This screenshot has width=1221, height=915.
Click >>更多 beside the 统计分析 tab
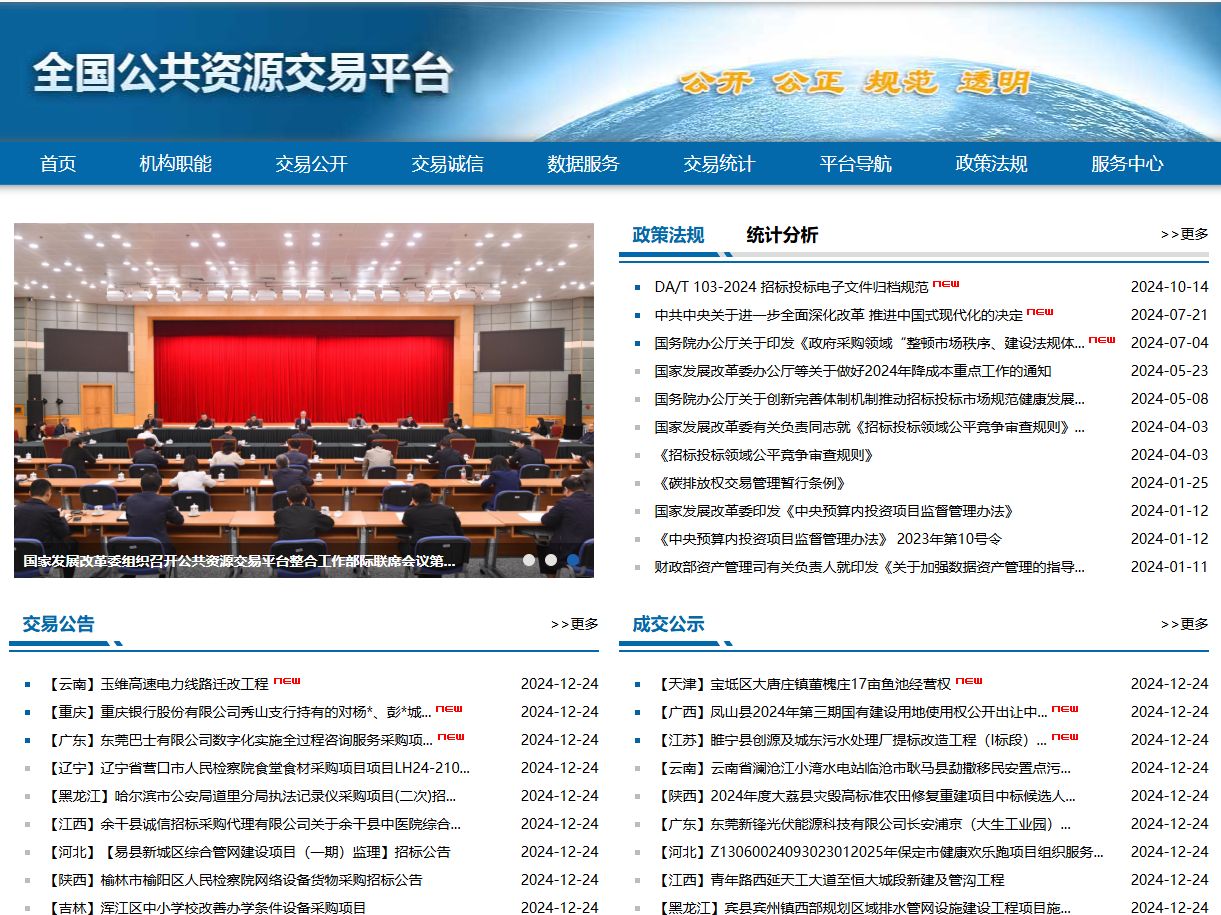coord(1185,234)
